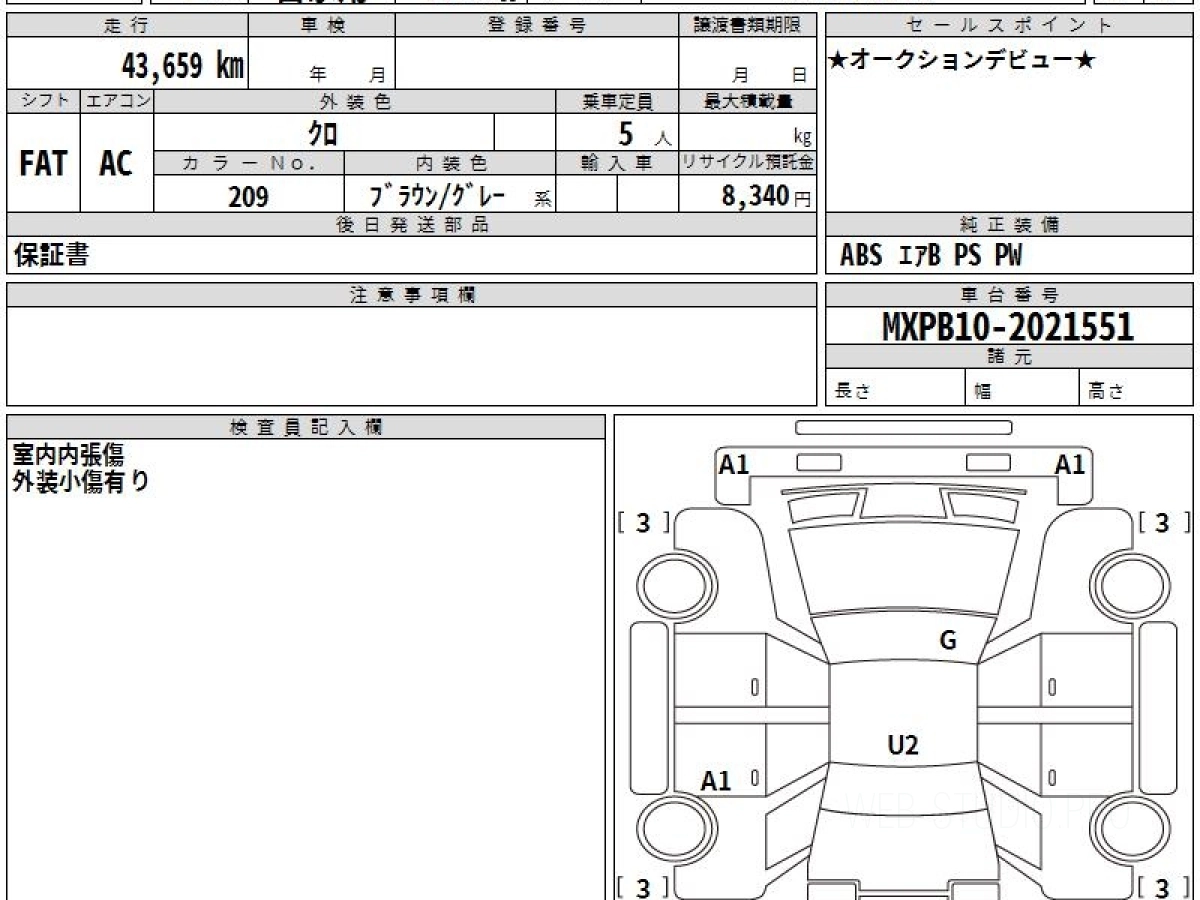Select the 登録番号 header
Viewport: 1200px width, 900px height.
pos(537,26)
